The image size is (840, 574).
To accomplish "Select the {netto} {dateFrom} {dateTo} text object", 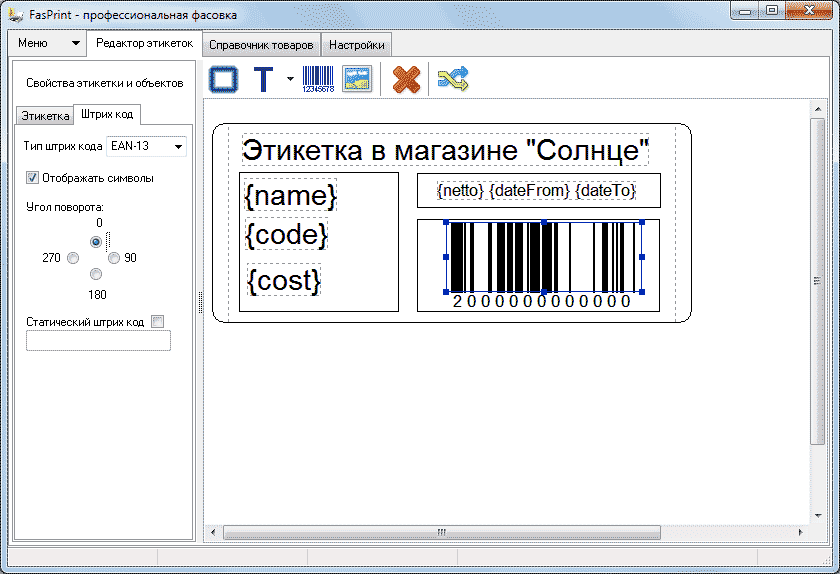I will [x=536, y=190].
